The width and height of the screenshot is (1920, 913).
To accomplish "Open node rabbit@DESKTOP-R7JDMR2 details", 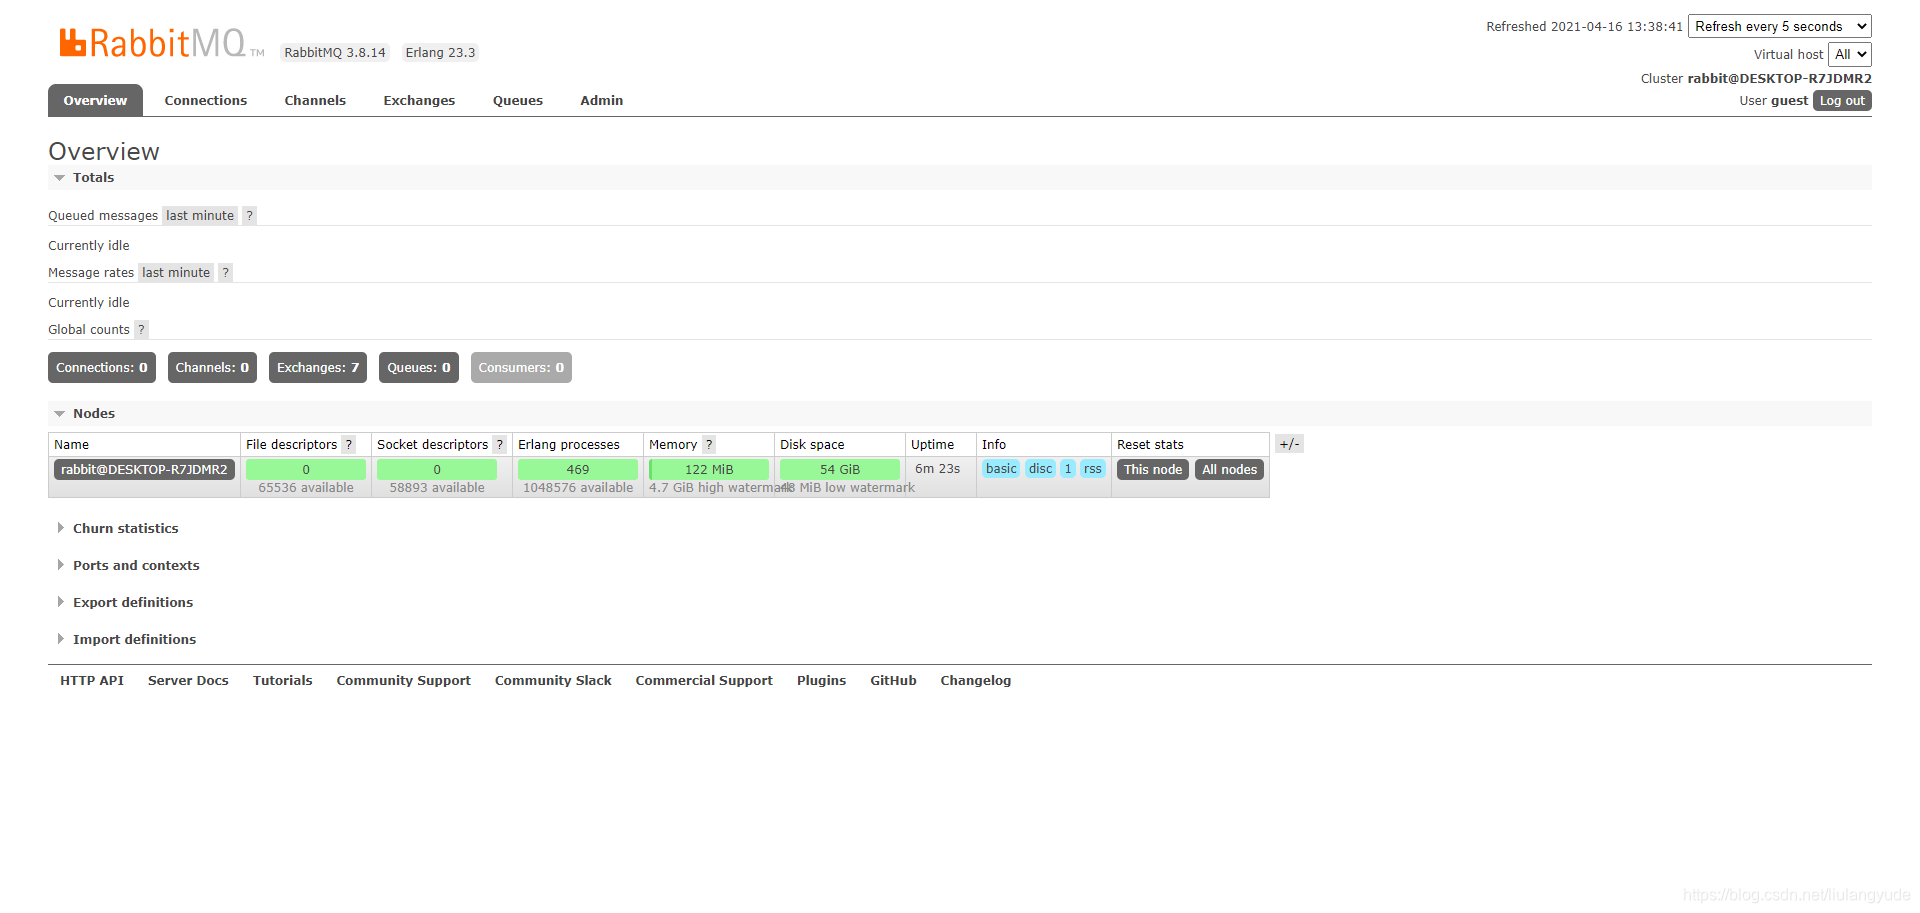I will click(x=144, y=470).
